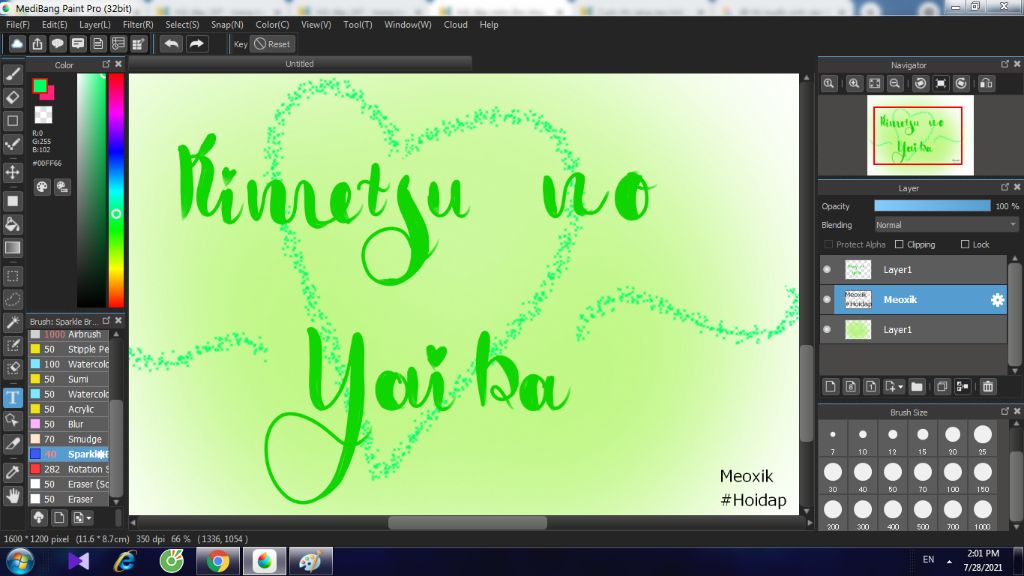Select the Lasso tool

12,300
